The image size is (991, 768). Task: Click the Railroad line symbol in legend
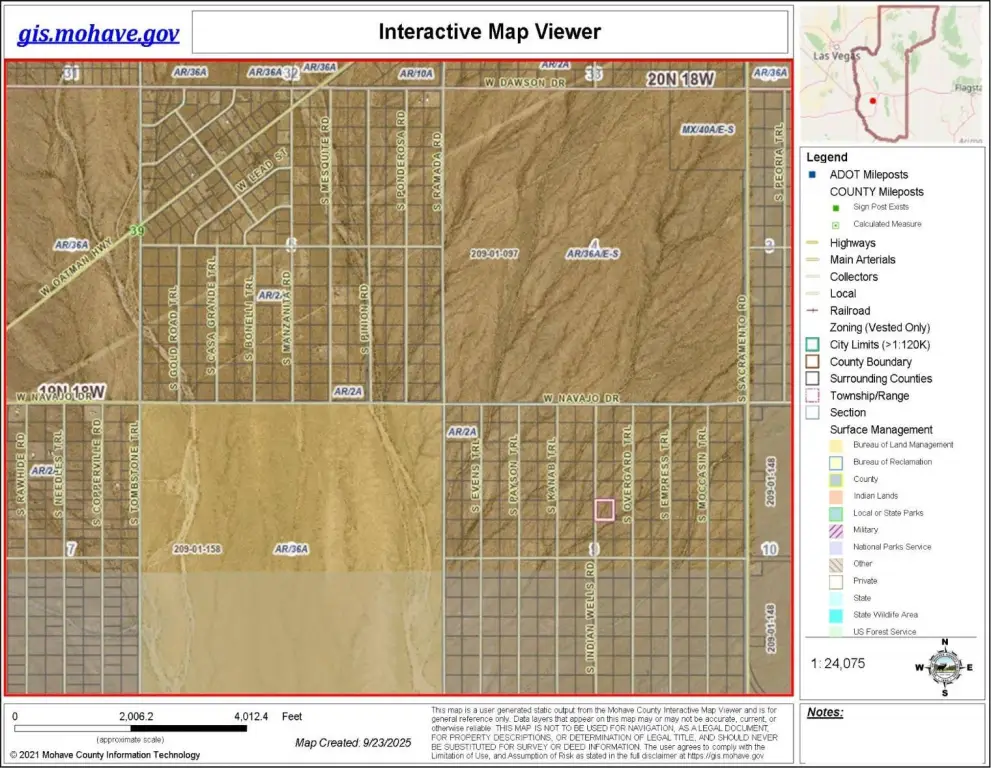point(812,311)
